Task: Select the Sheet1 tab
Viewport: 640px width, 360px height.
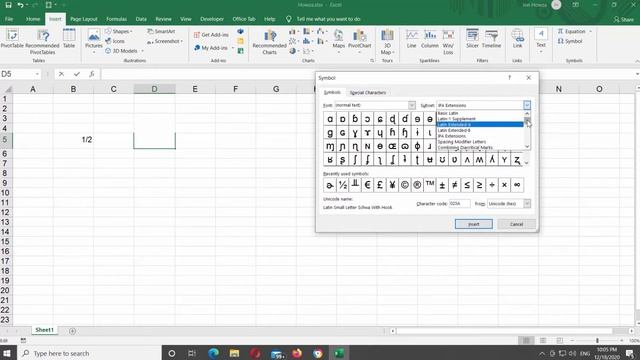Action: coord(44,330)
